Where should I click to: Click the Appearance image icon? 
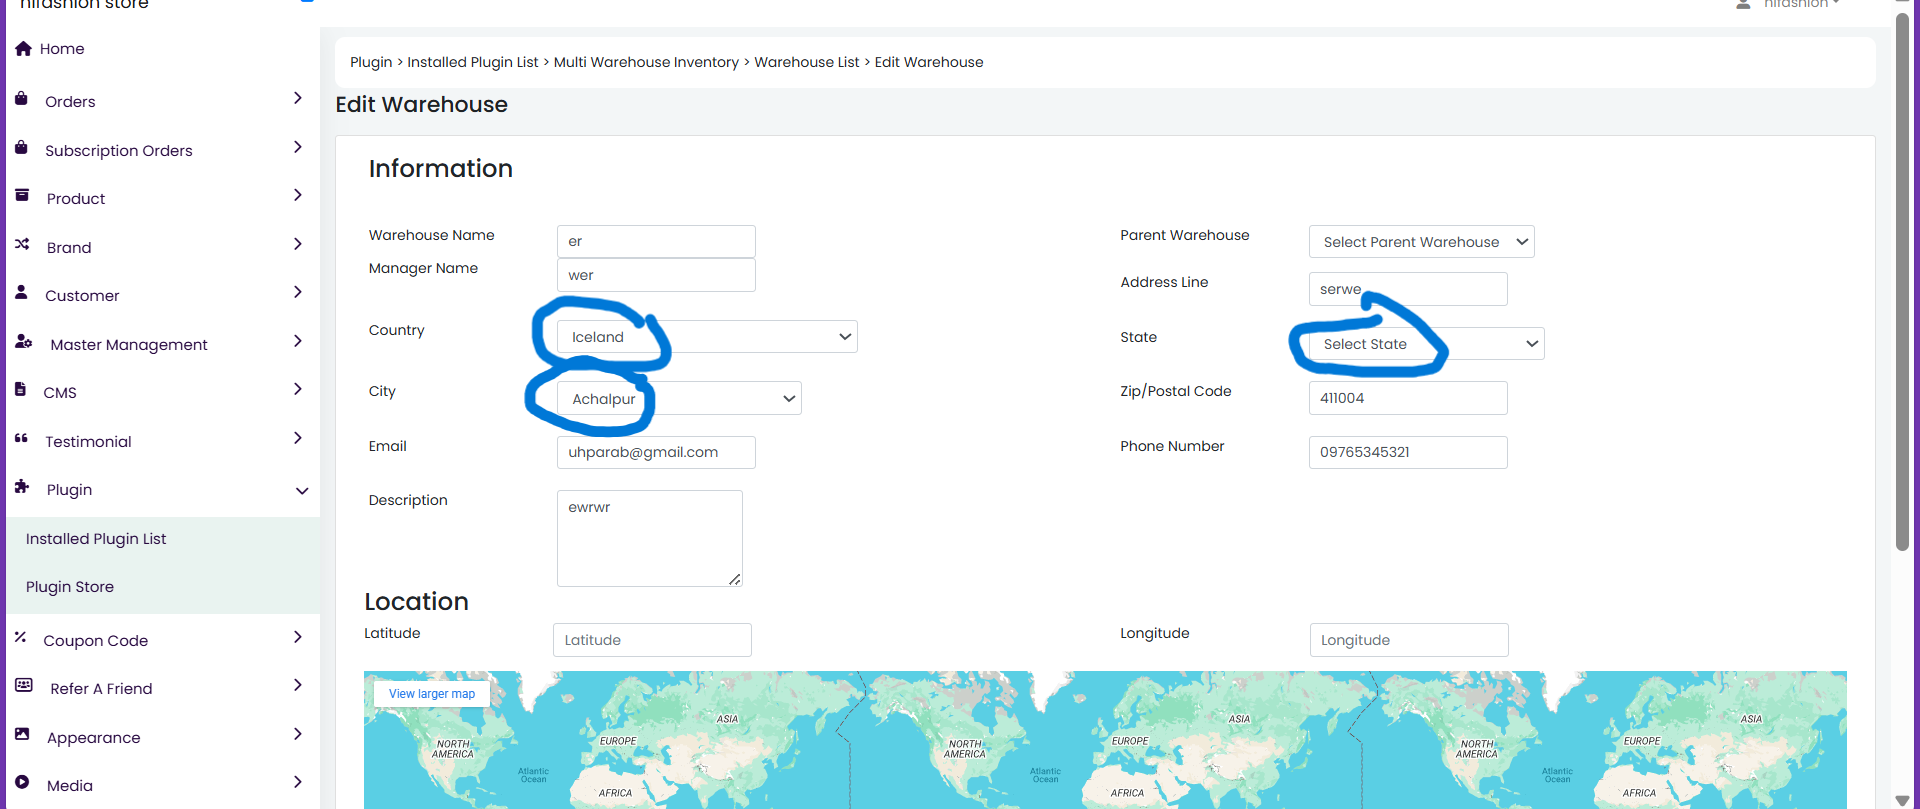coord(22,734)
